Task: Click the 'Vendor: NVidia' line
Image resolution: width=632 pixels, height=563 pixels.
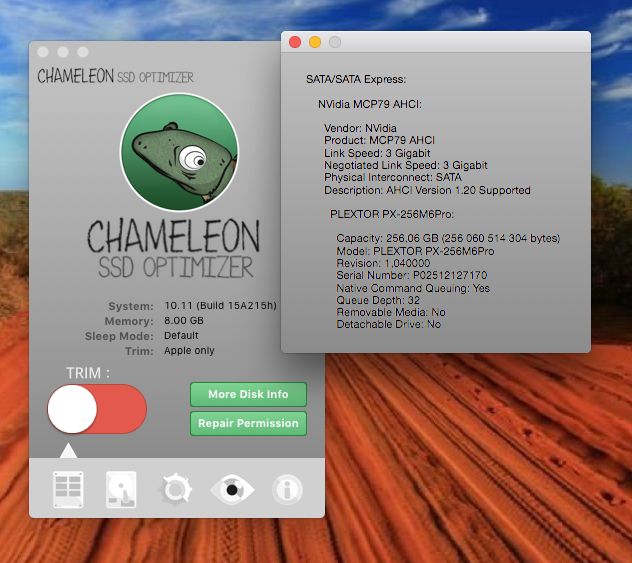Action: [x=360, y=128]
